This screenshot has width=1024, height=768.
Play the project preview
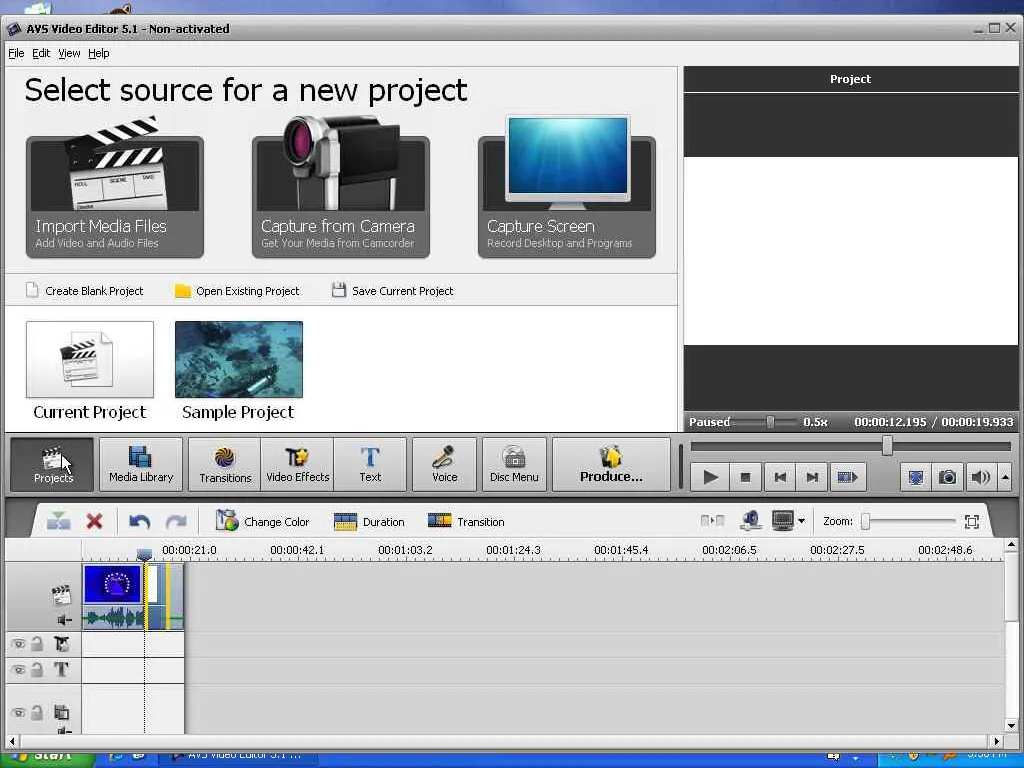[711, 477]
